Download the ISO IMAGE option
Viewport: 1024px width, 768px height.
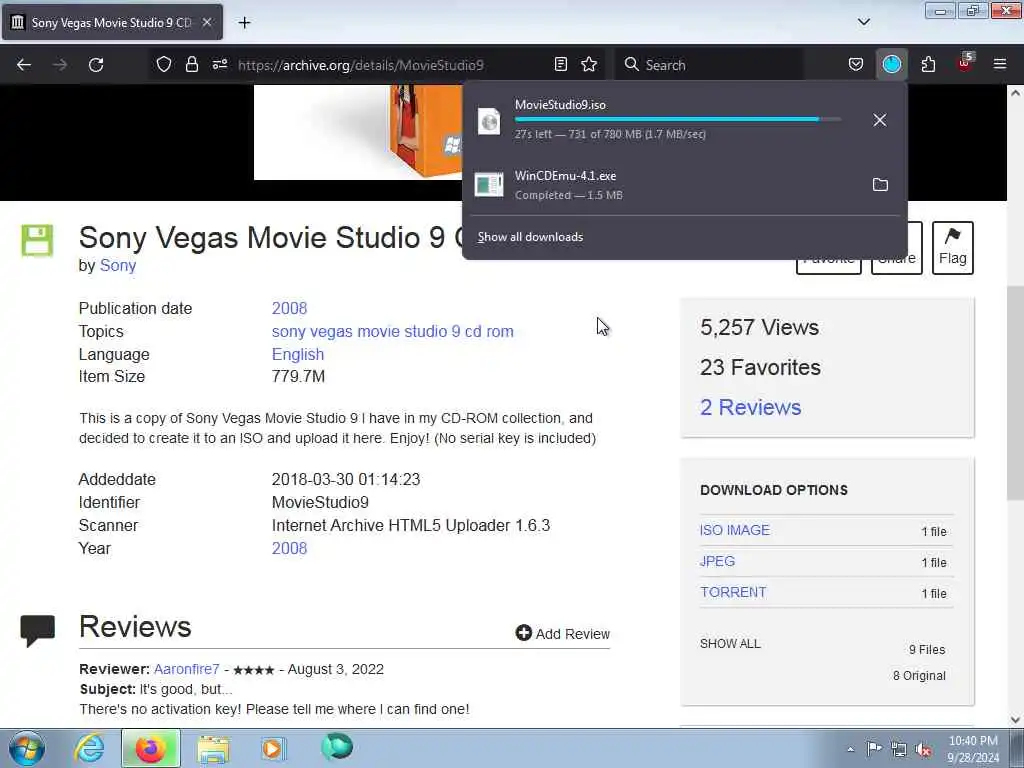tap(735, 530)
